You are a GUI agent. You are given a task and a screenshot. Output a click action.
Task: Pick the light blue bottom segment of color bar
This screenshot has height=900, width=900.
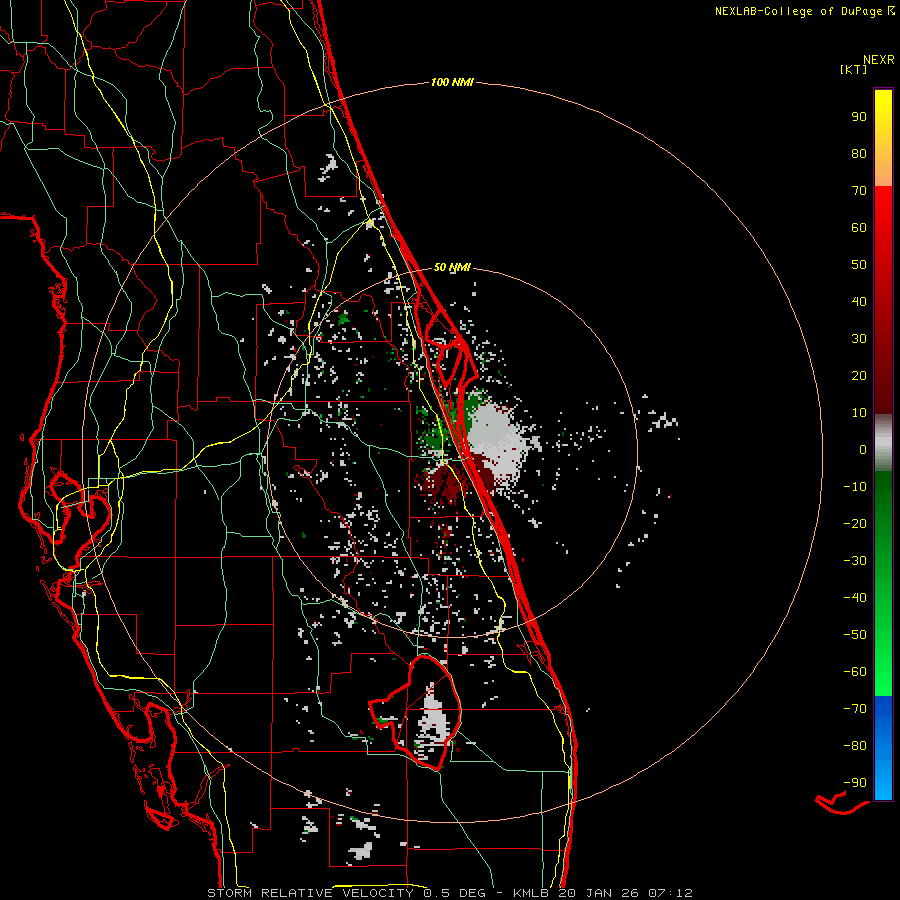click(883, 781)
